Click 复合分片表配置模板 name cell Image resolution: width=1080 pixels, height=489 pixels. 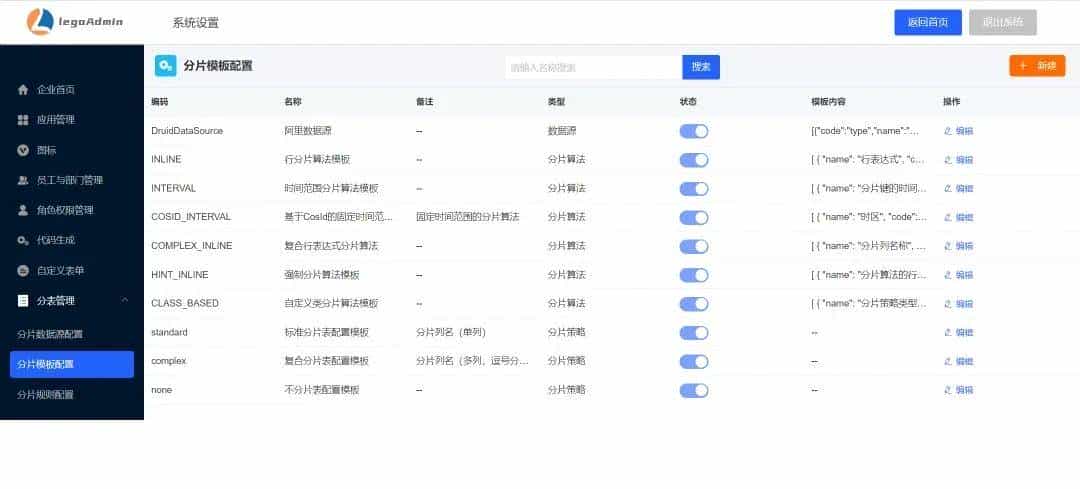coord(326,362)
